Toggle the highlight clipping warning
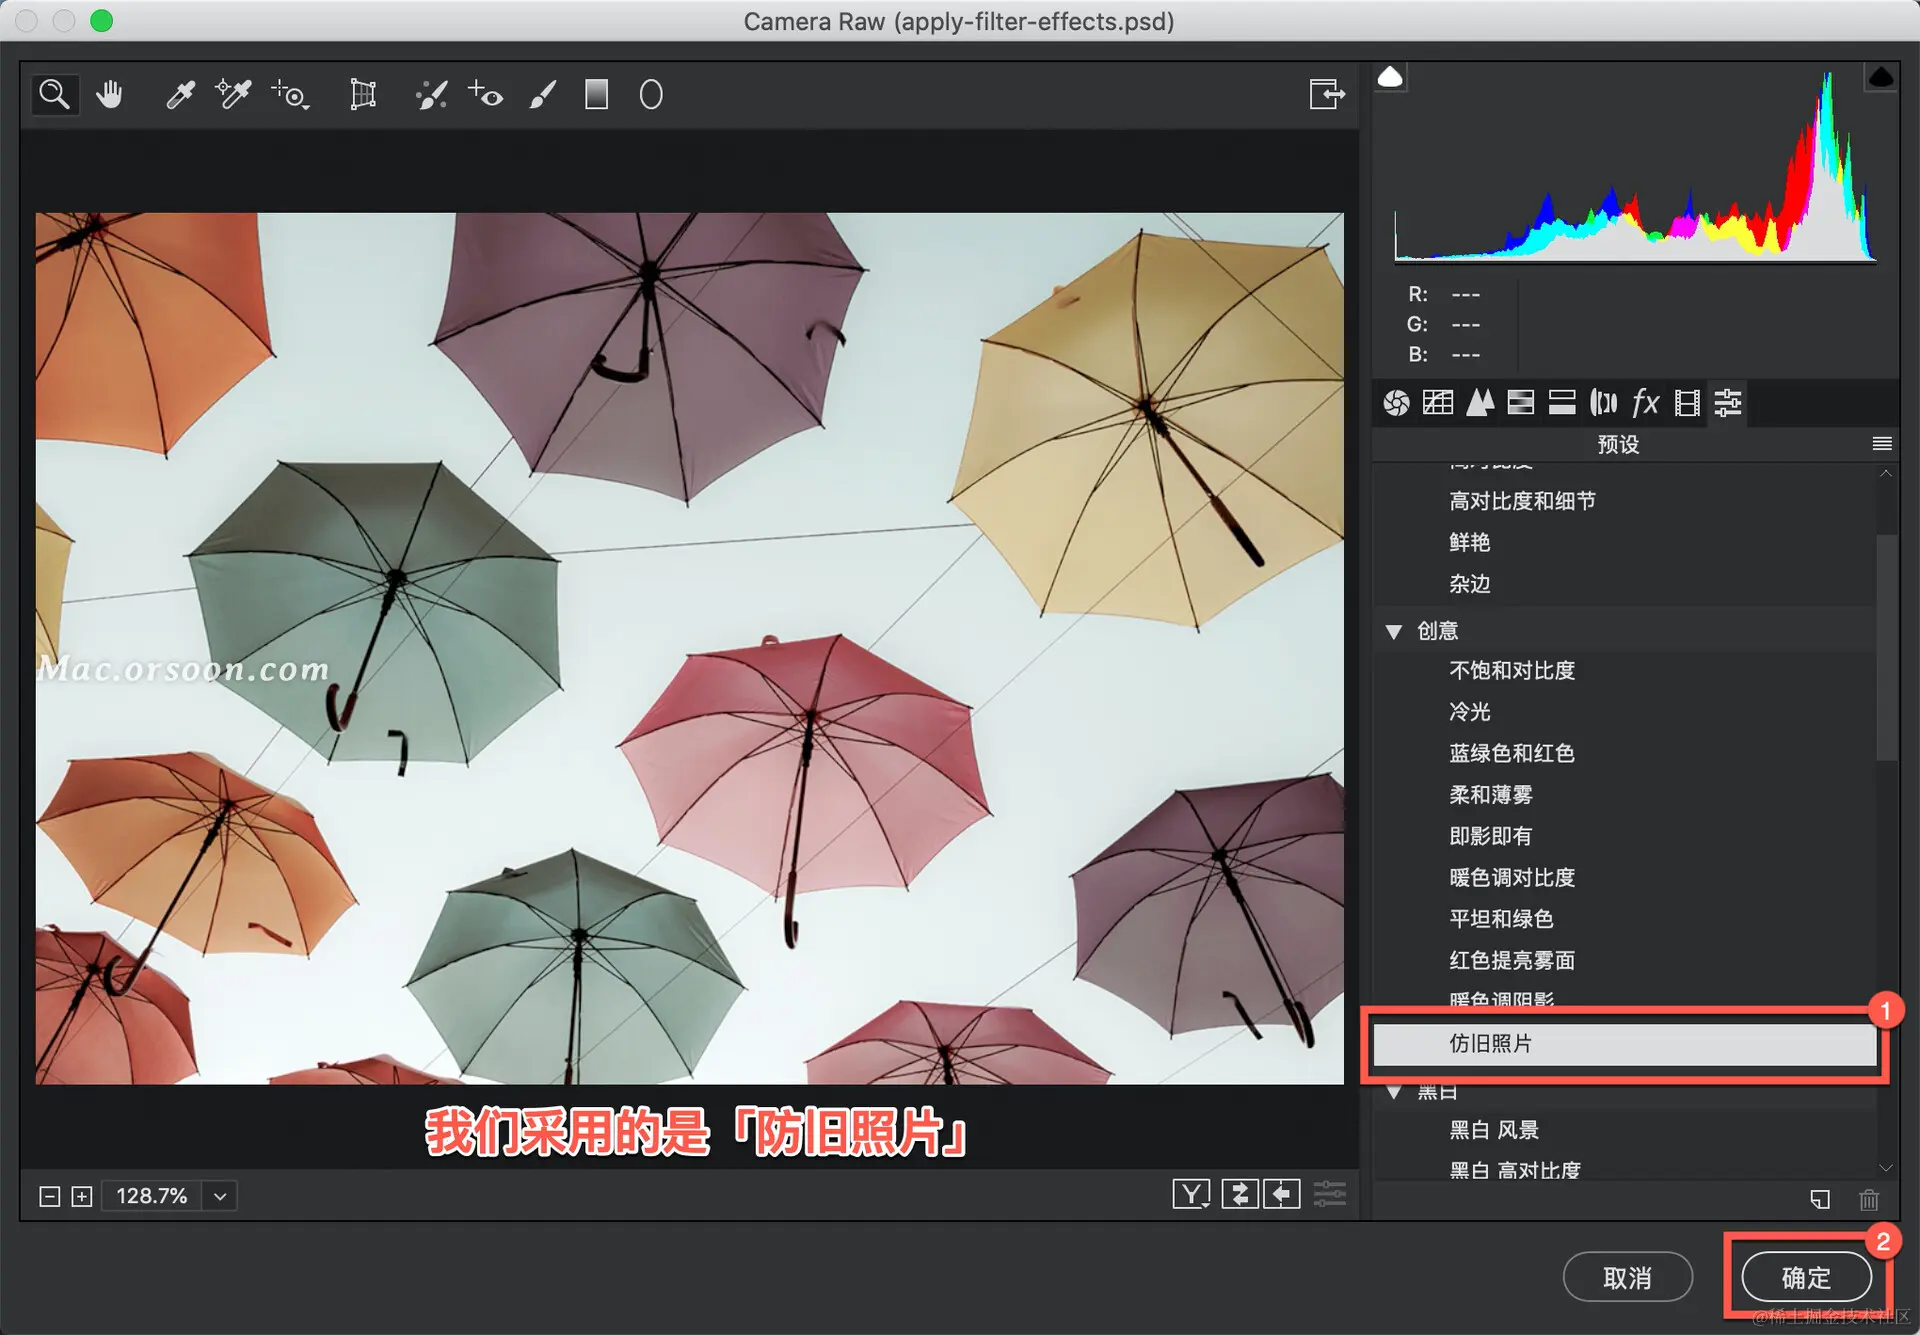The width and height of the screenshot is (1920, 1335). coord(1880,77)
